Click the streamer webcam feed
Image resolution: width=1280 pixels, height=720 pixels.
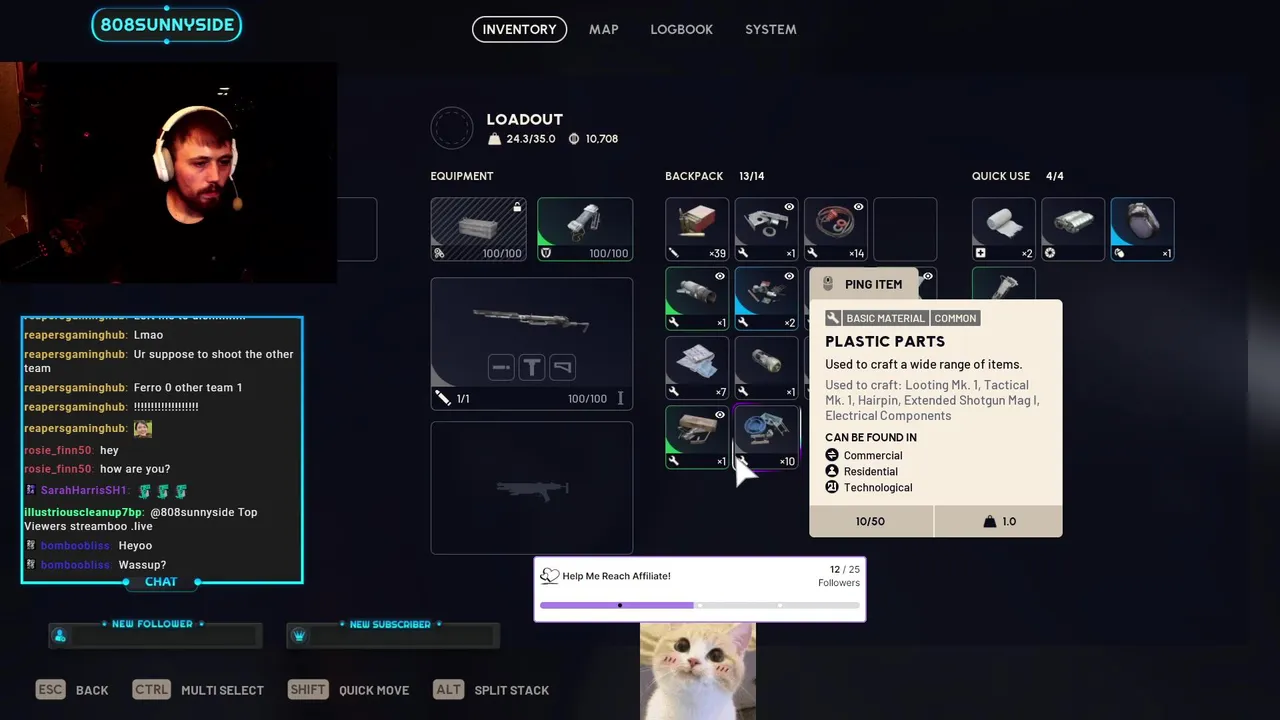pyautogui.click(x=168, y=173)
